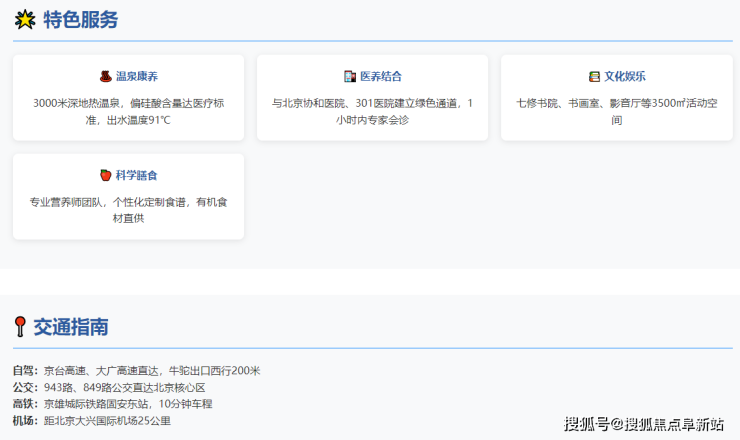Click the hospital icon next to 医养结合
Screen dimensions: 740x440
[x=350, y=76]
